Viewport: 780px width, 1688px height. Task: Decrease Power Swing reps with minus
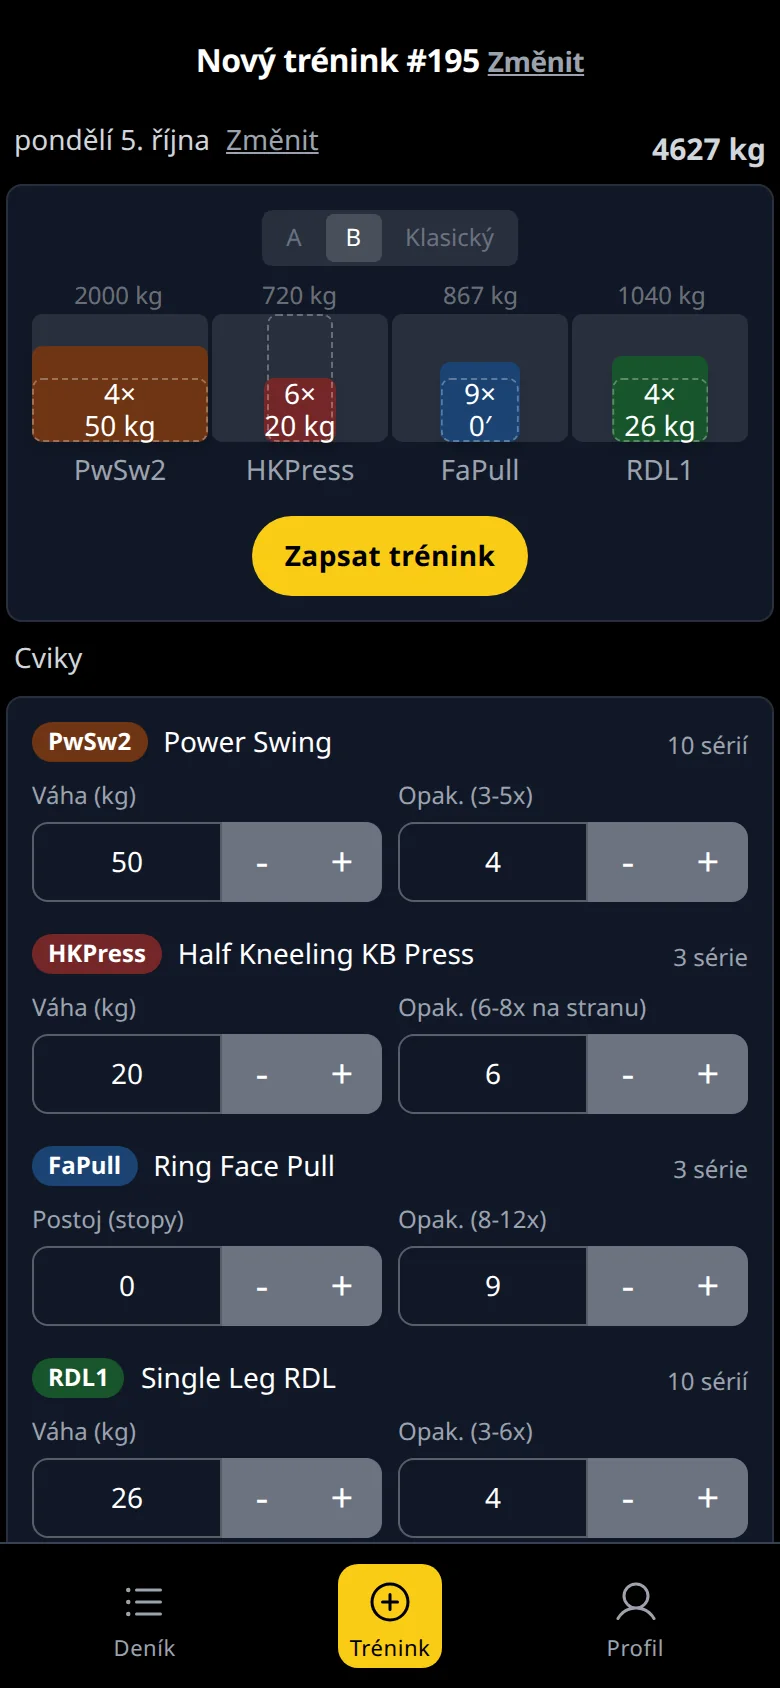pyautogui.click(x=627, y=862)
